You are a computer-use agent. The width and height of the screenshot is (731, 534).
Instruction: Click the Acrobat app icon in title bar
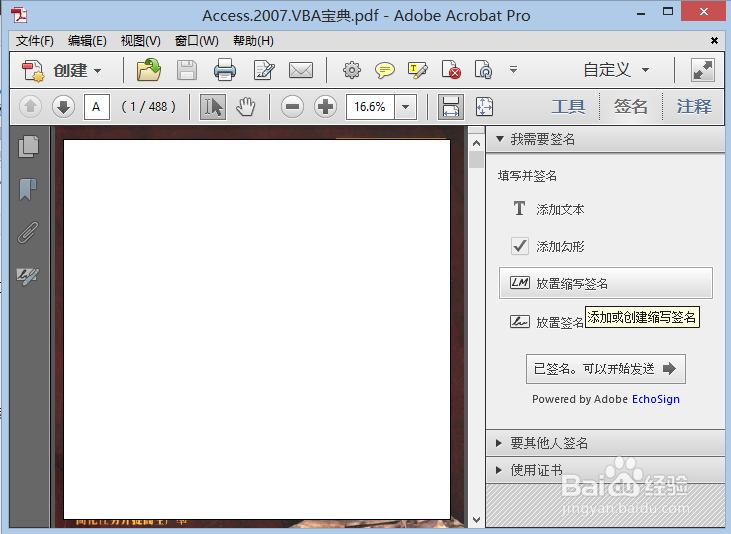point(19,15)
